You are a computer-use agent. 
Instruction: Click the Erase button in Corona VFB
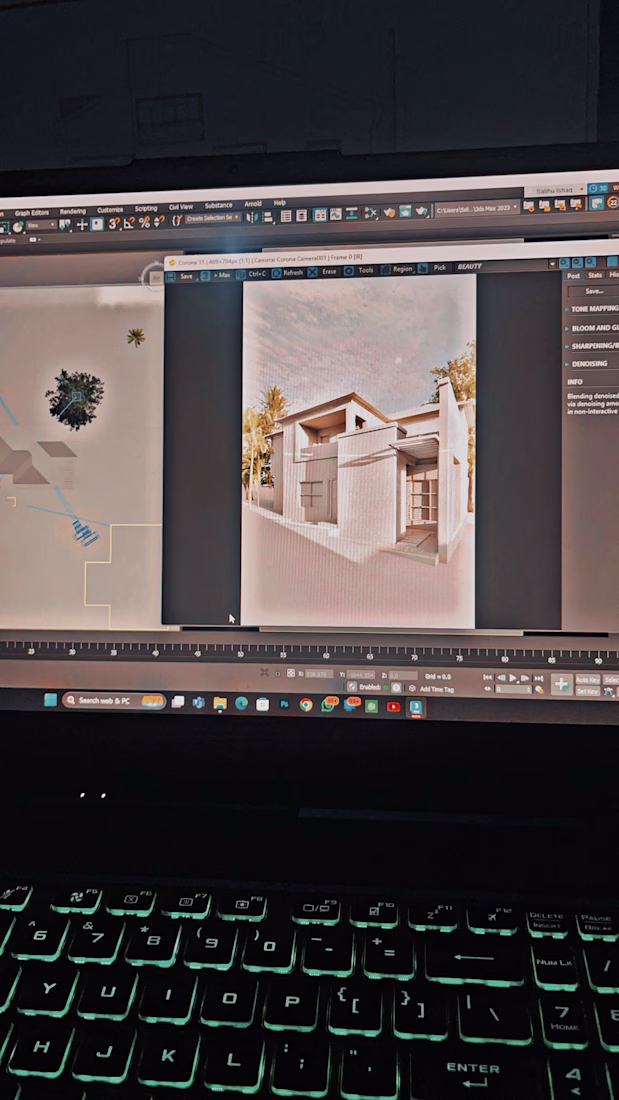[x=324, y=271]
